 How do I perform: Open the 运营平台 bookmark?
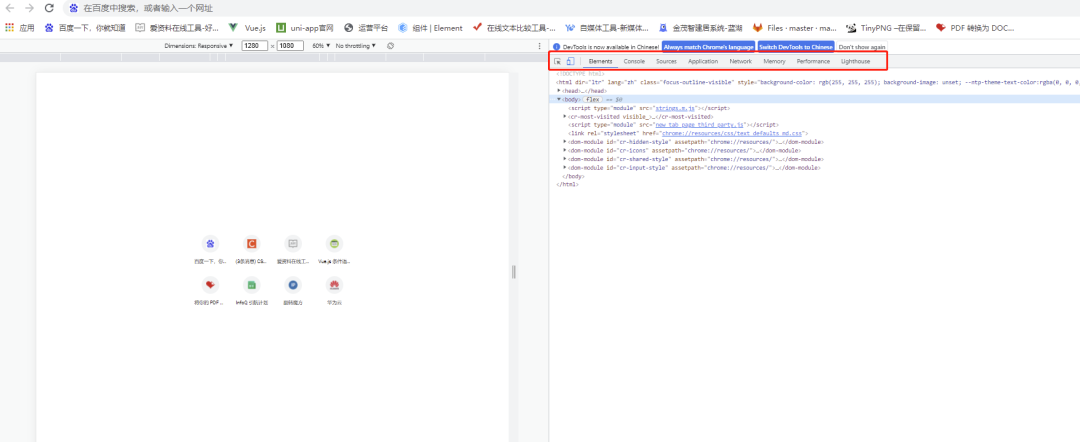pyautogui.click(x=366, y=28)
